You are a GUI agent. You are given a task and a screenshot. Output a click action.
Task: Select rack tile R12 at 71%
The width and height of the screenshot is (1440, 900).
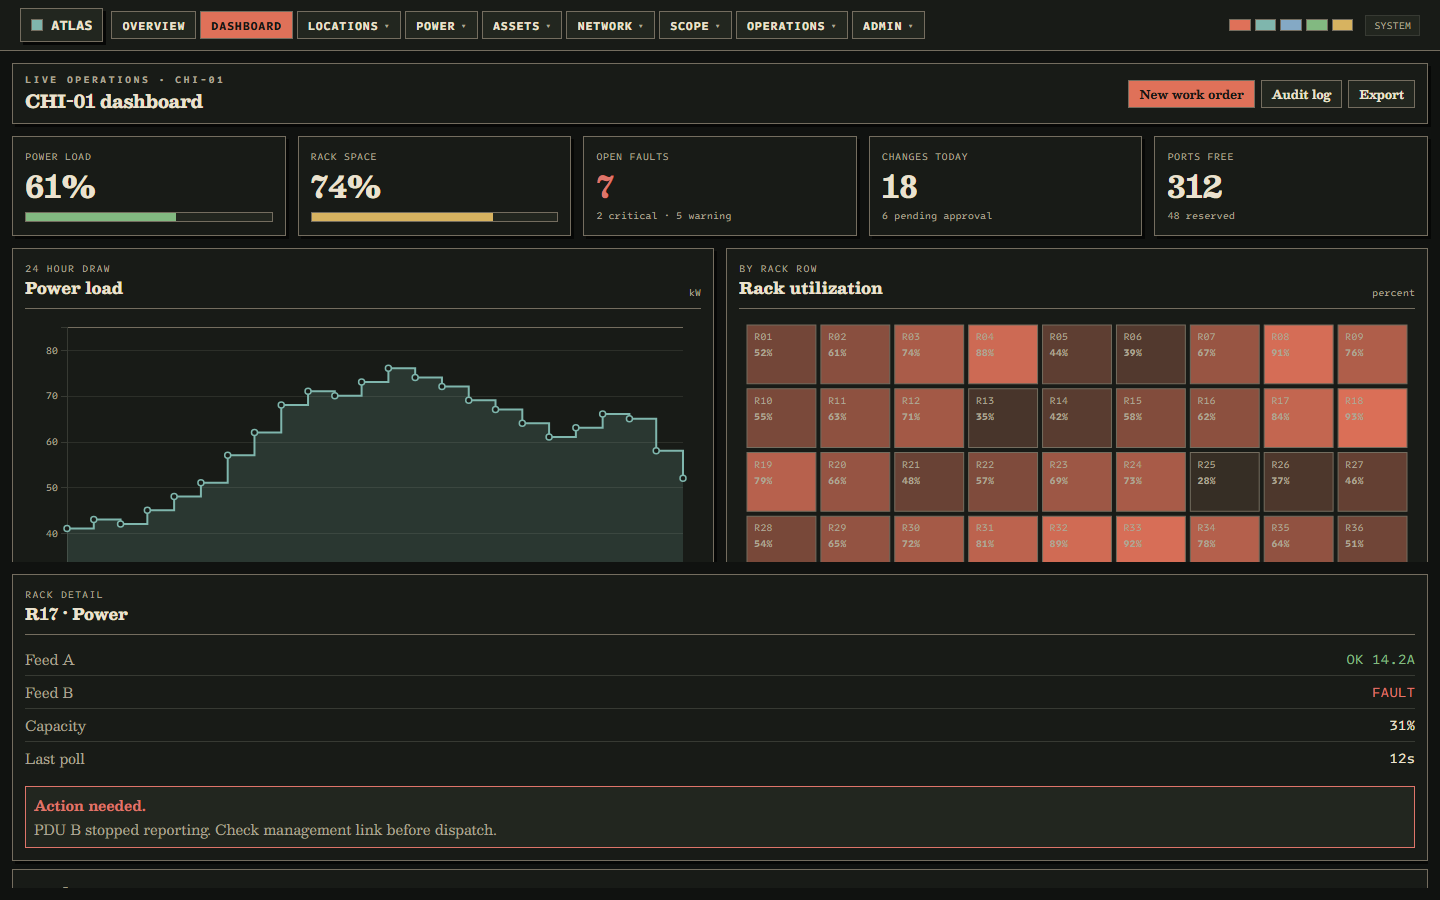coord(929,418)
